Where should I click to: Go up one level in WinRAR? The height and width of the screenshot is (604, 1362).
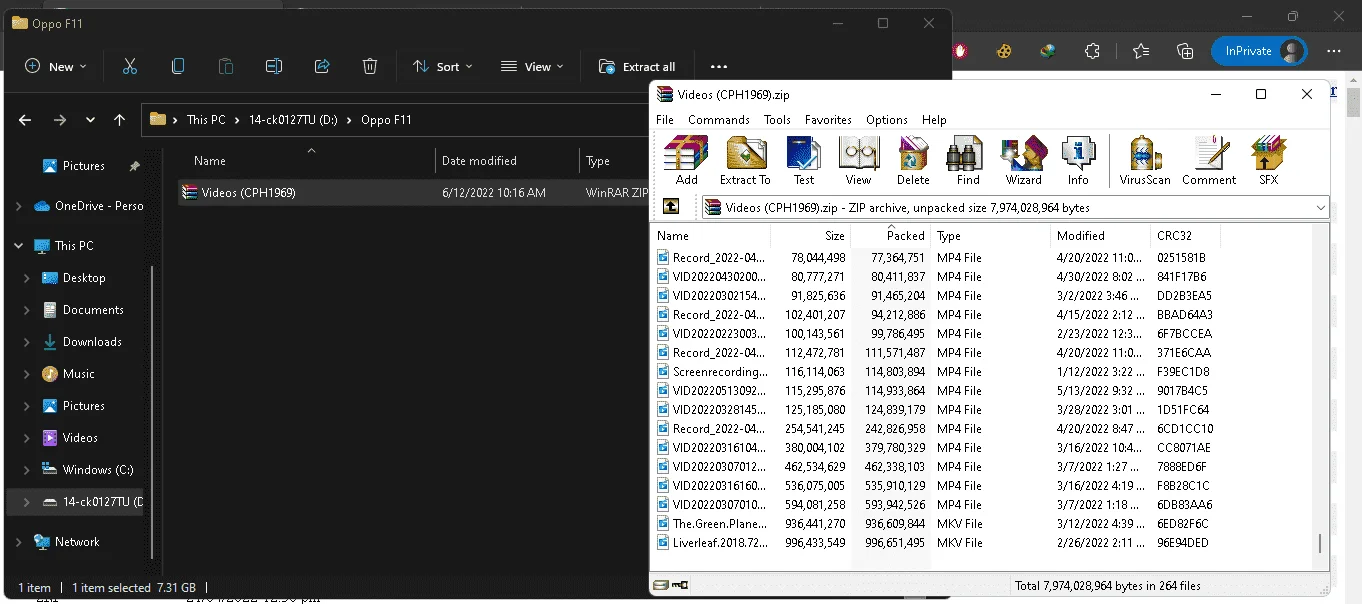(x=671, y=207)
